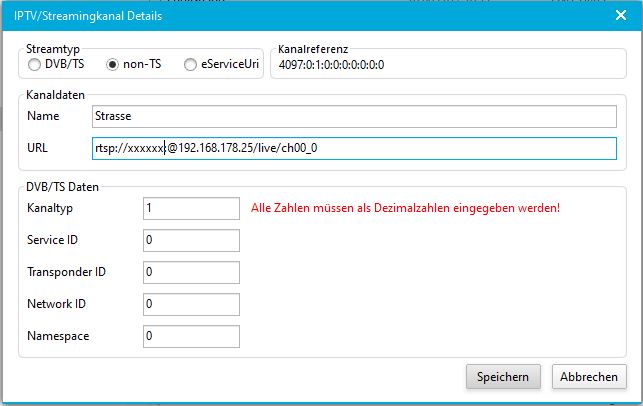The image size is (643, 406).
Task: Click into the Name field containing Strasse
Action: 354,117
